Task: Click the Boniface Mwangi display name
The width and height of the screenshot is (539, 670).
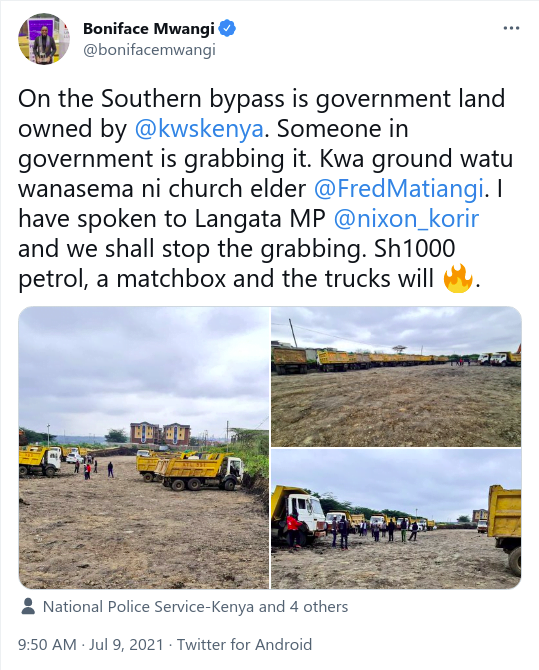Action: (148, 29)
